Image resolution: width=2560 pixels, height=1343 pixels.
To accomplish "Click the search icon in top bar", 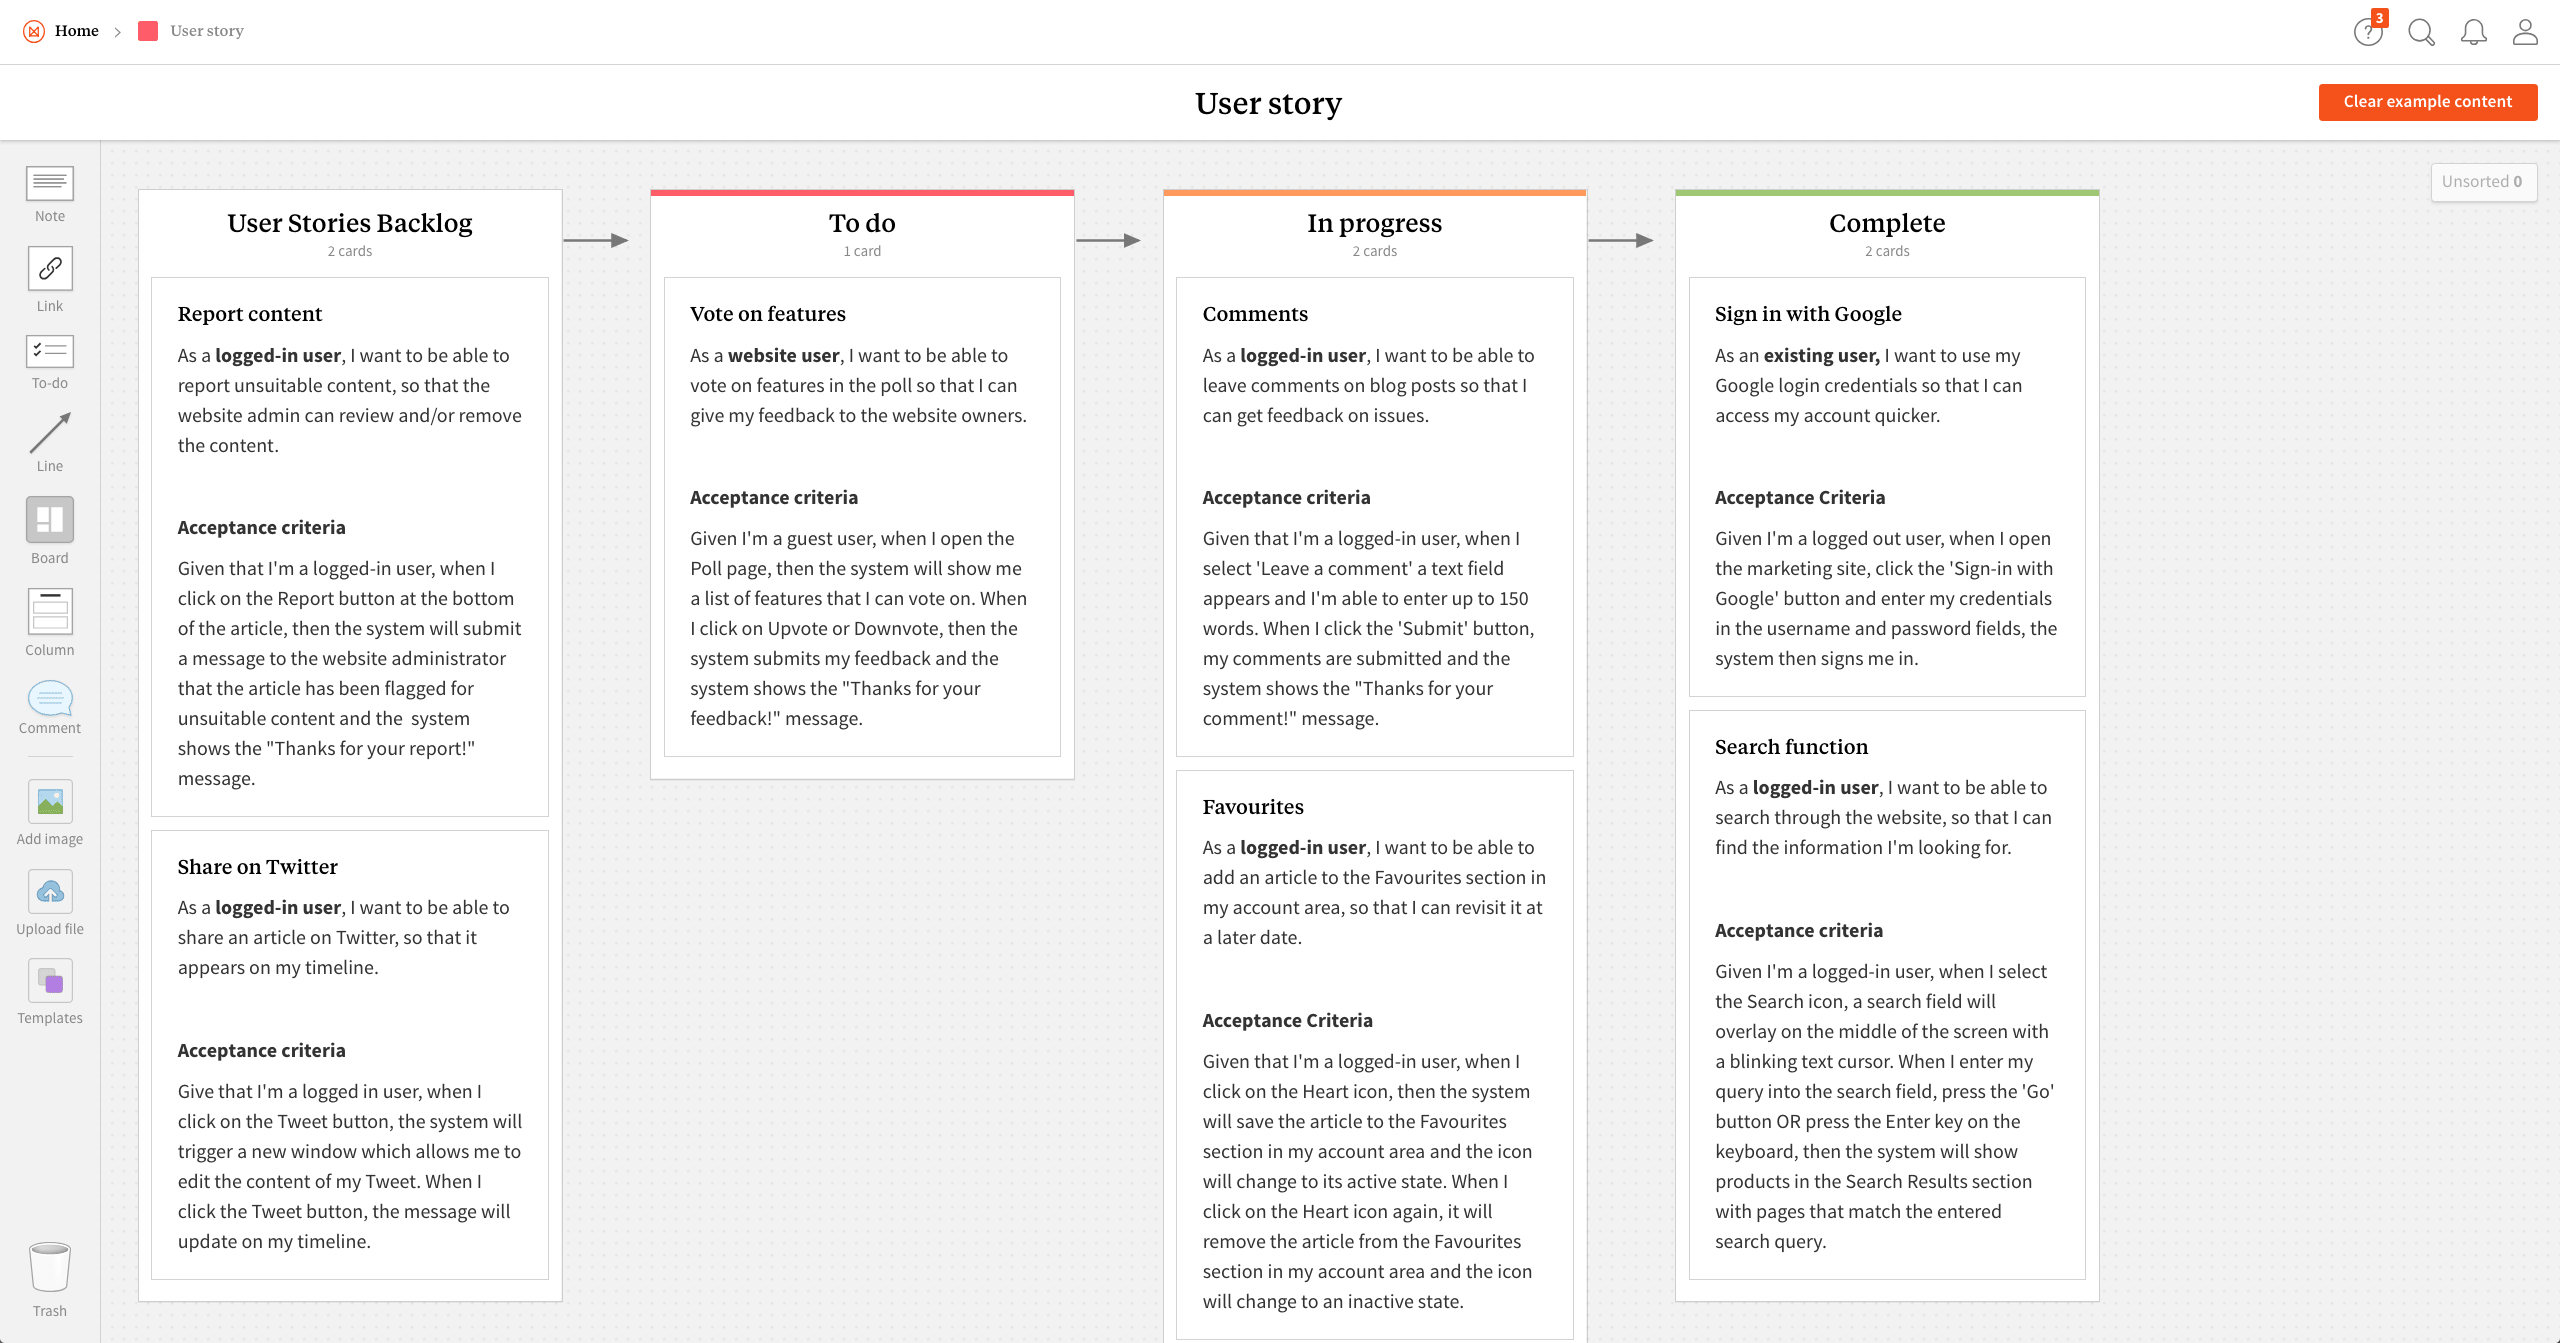I will point(2419,30).
